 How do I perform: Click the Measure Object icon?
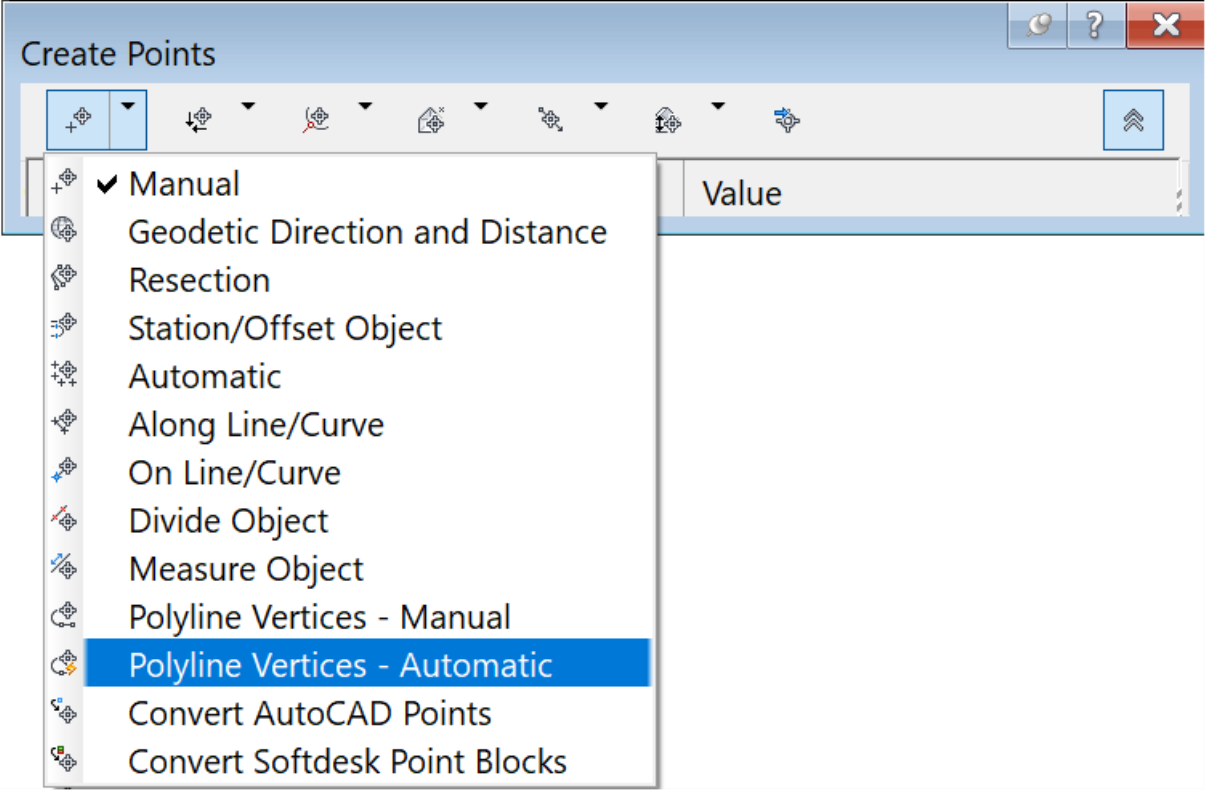64,566
